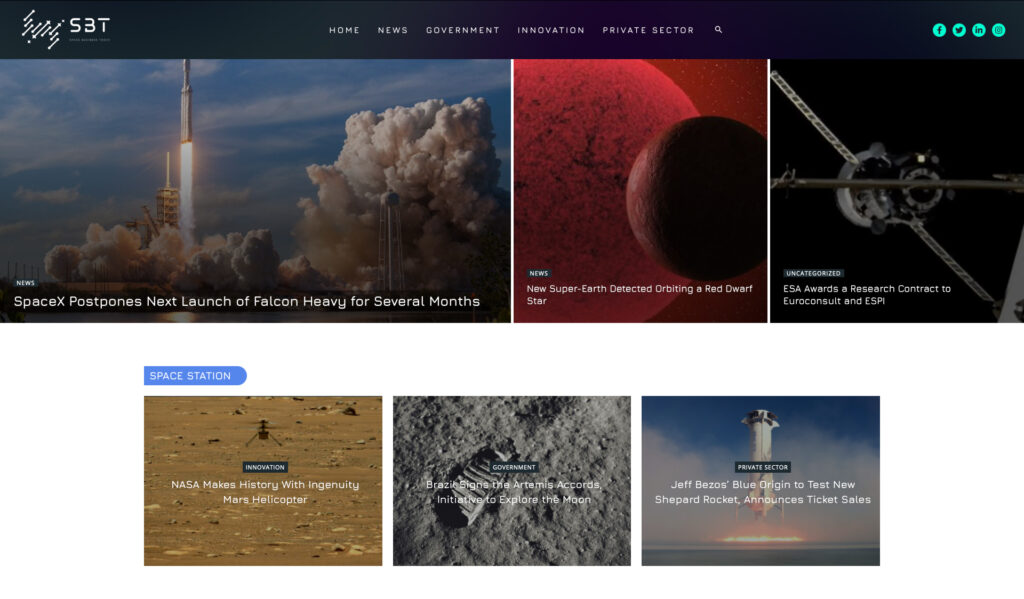Screen dimensions: 1024x599
Task: Read SpaceX Postpones Falcon Heavy launch article
Action: pyautogui.click(x=247, y=301)
